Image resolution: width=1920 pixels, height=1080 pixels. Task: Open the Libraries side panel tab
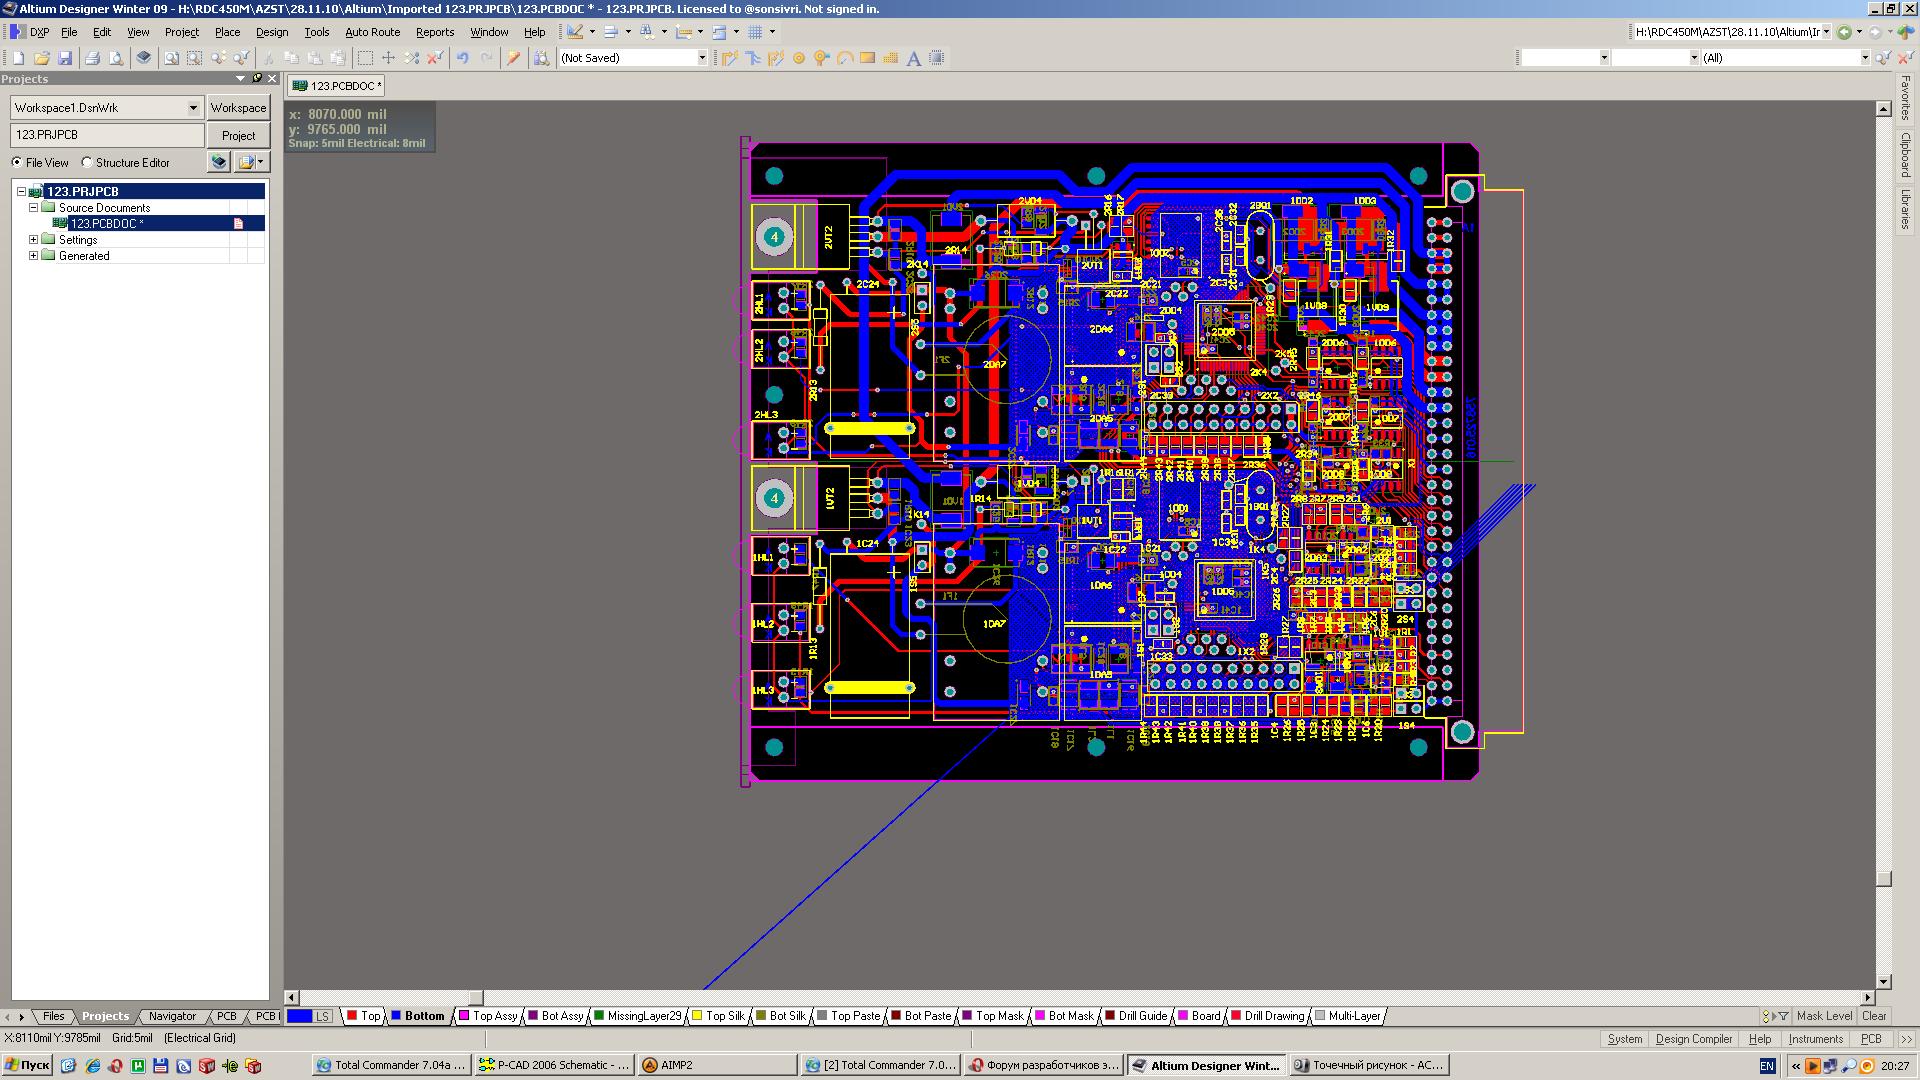(1906, 209)
